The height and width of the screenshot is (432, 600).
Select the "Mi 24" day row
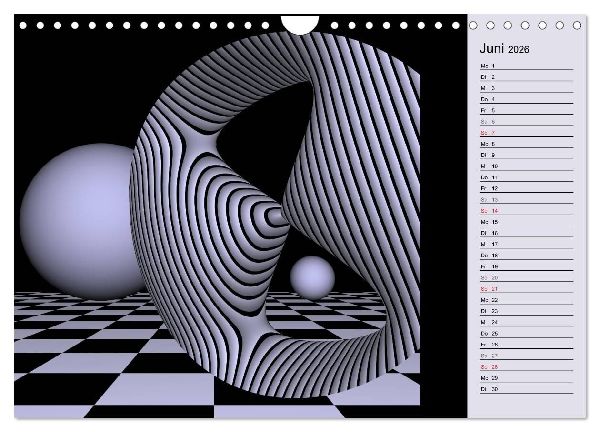click(527, 322)
